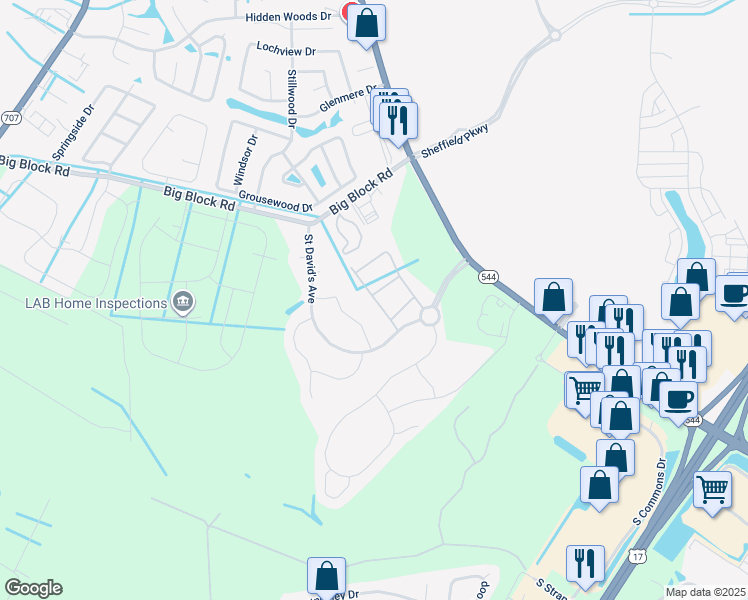Click the Route 17 highway shield
The width and height of the screenshot is (748, 600).
click(x=637, y=556)
